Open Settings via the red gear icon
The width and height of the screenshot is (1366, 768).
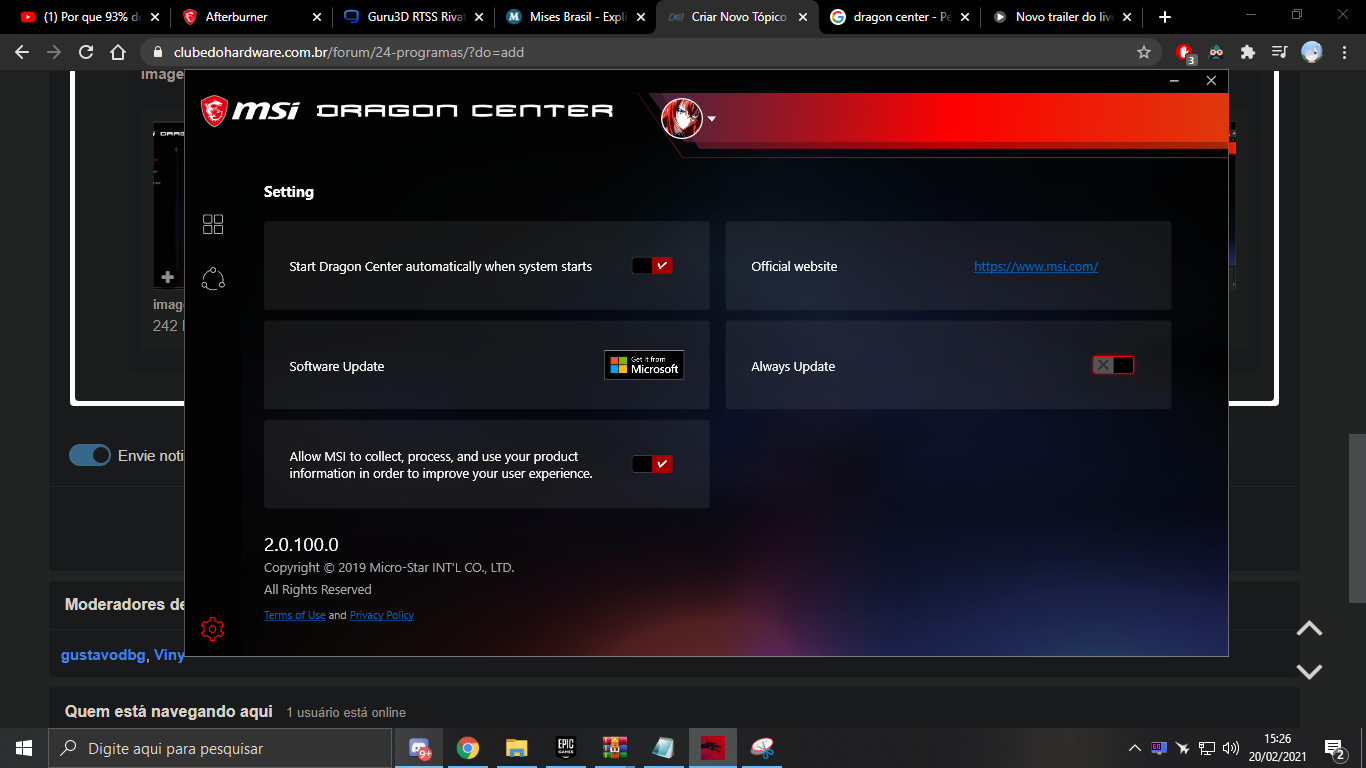click(212, 629)
